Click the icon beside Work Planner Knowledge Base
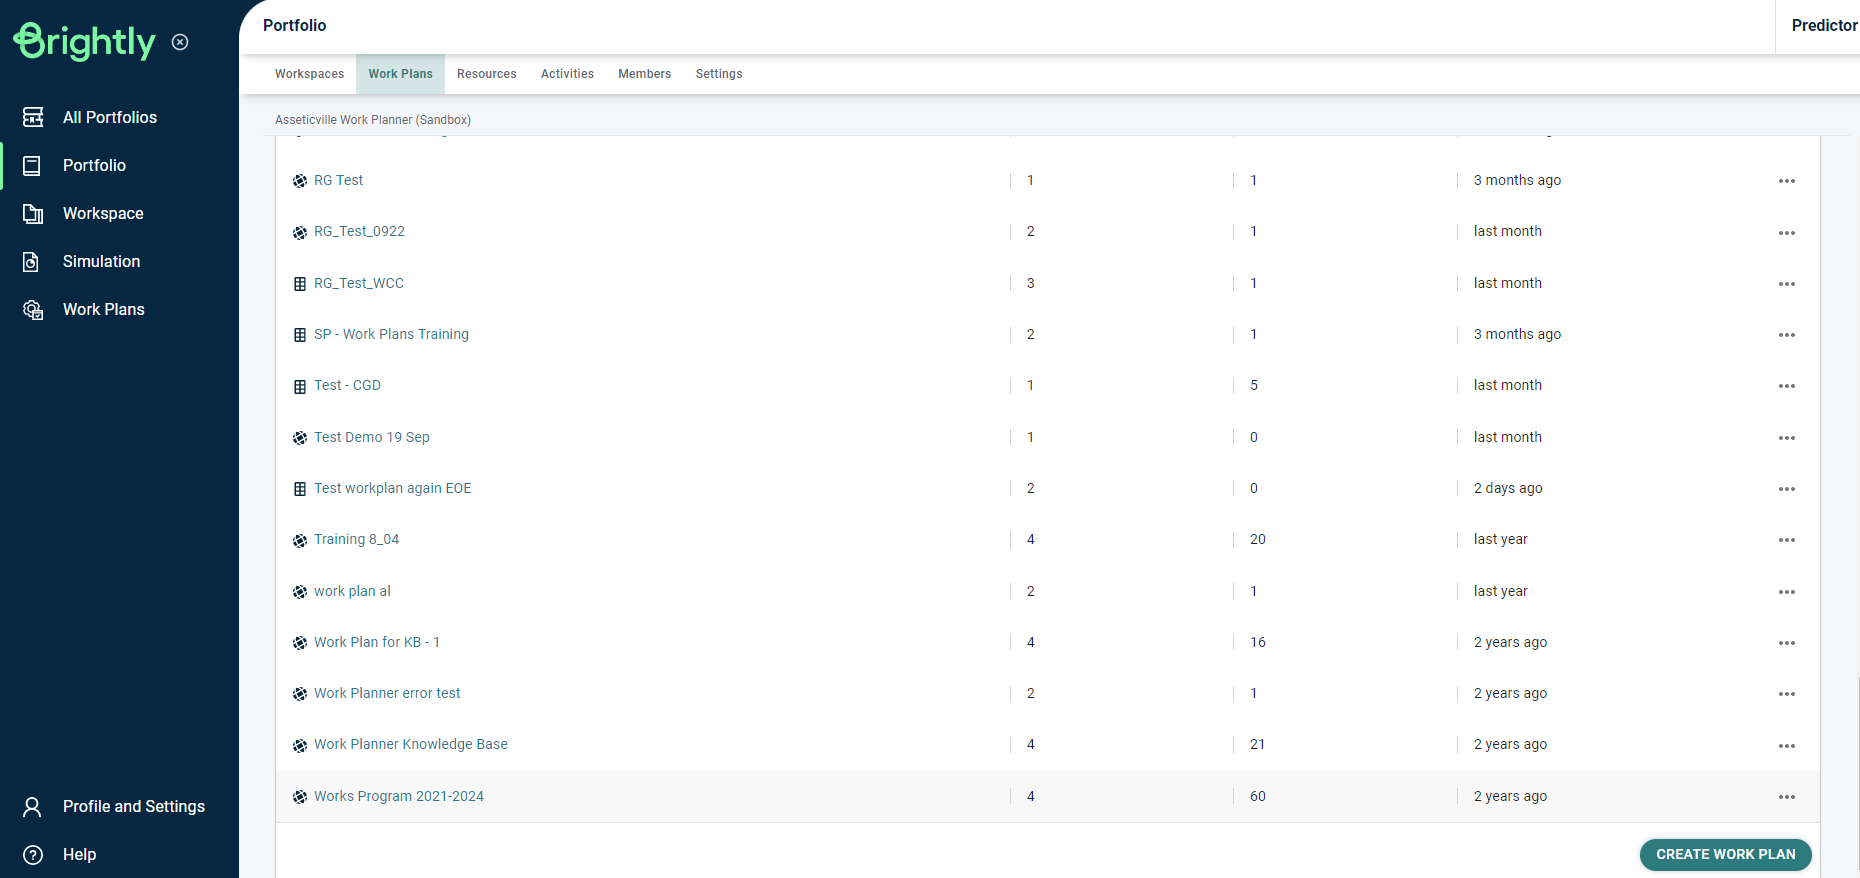Image resolution: width=1860 pixels, height=878 pixels. 300,745
